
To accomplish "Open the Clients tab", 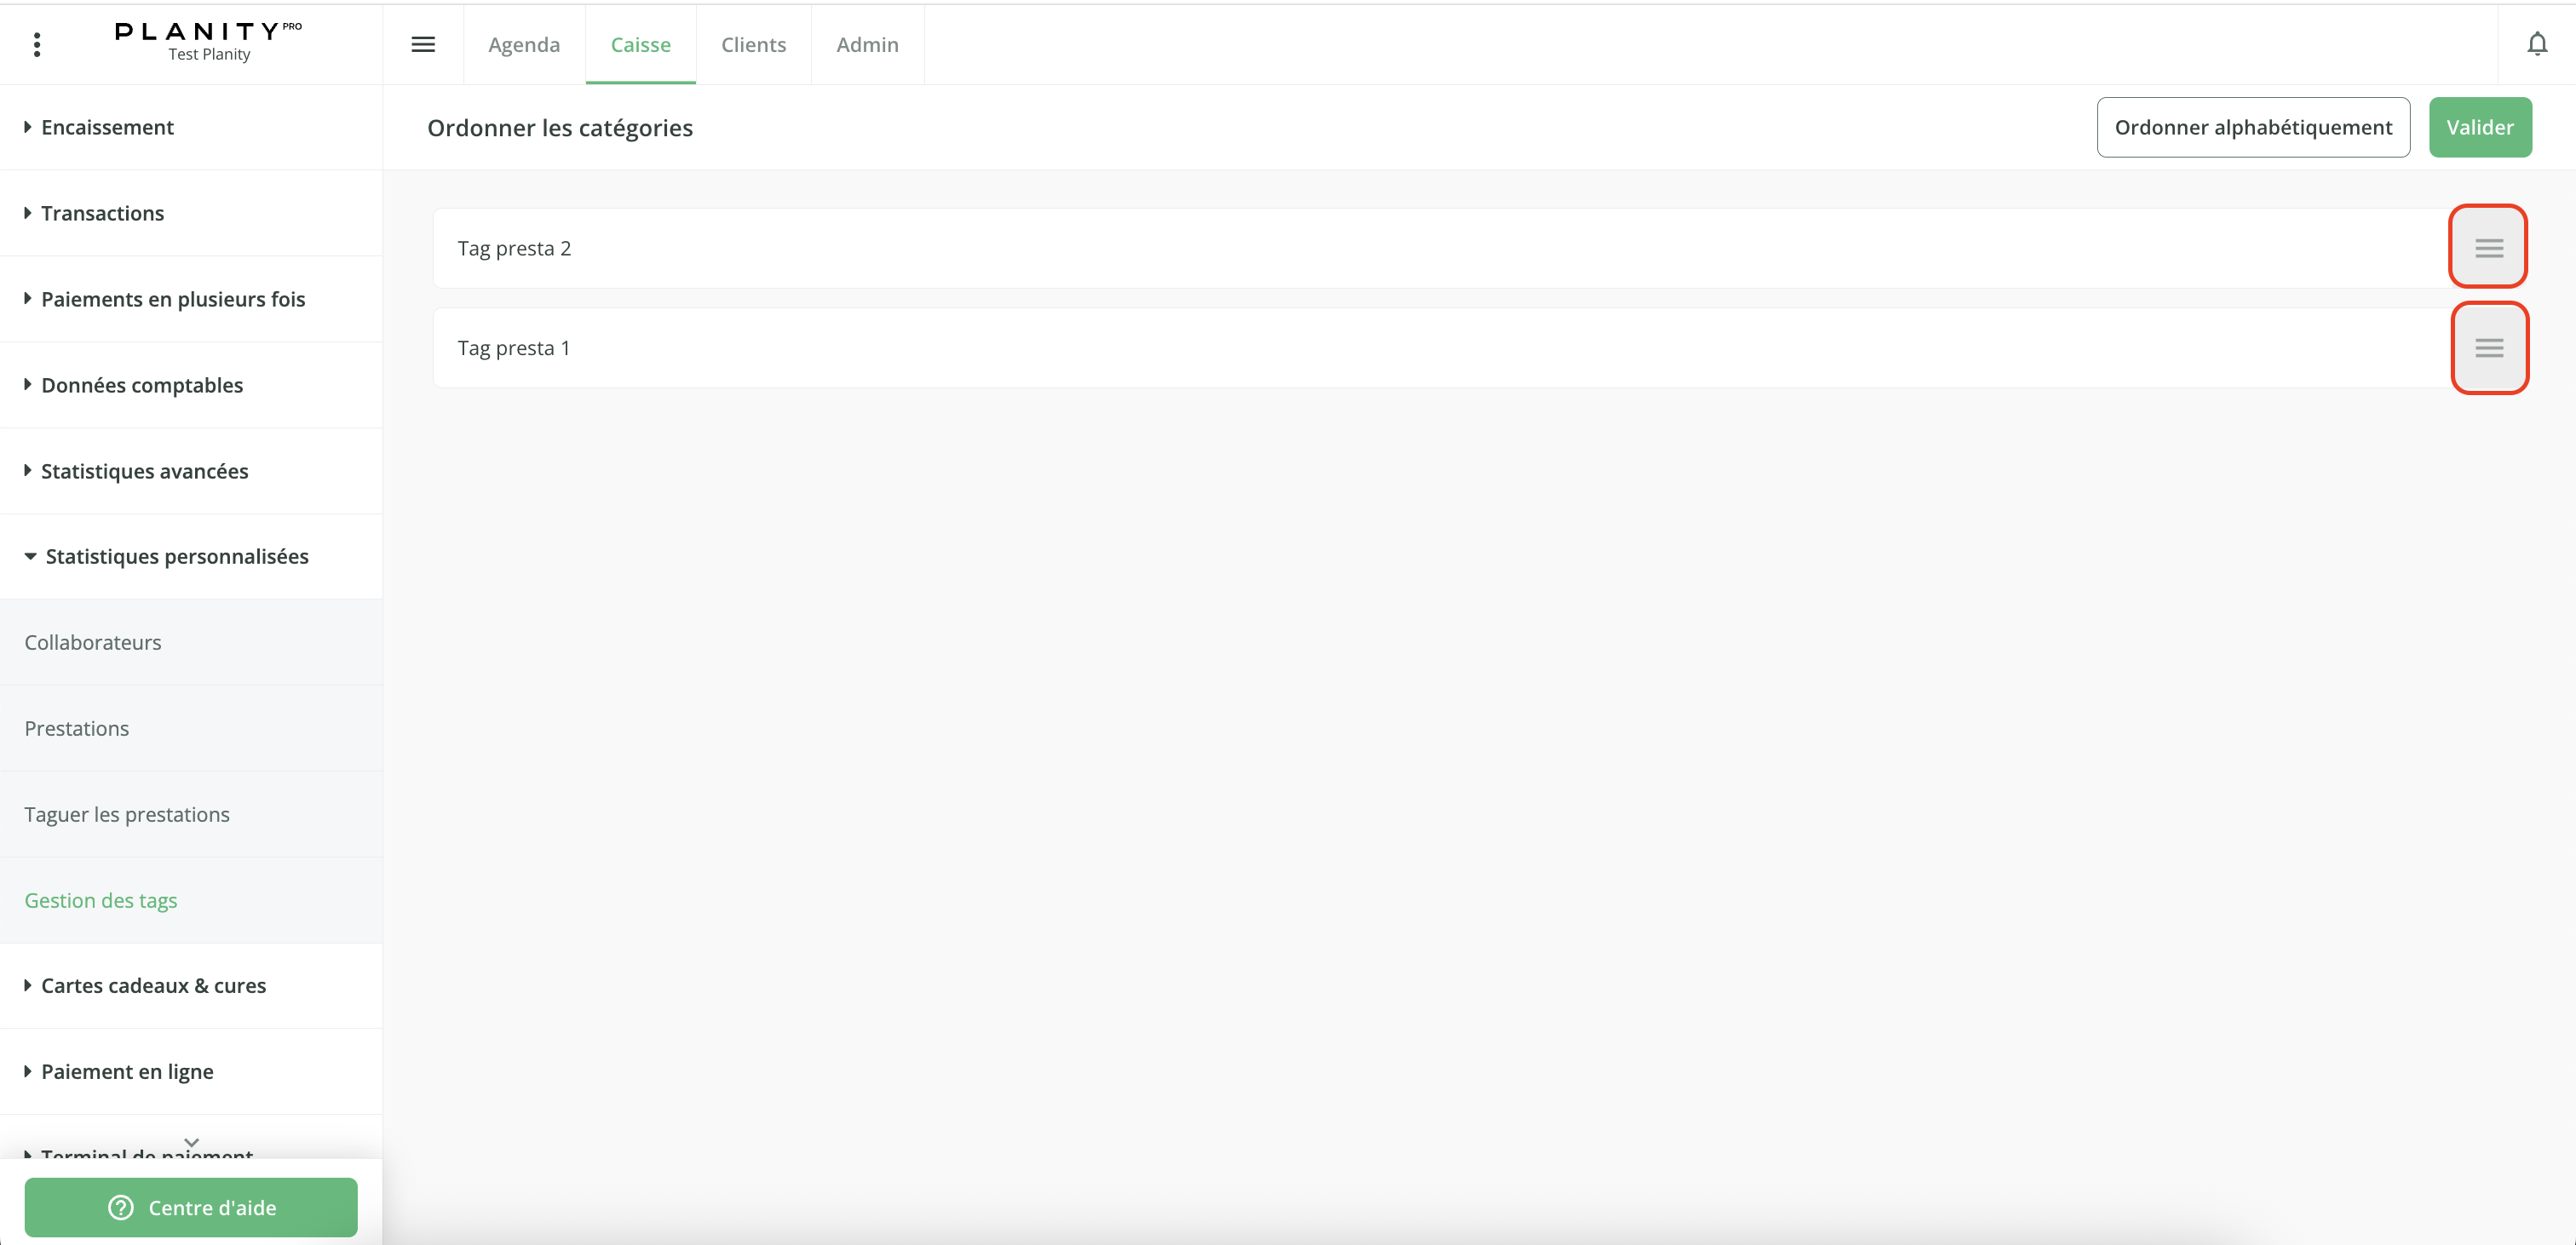I will pos(753,44).
